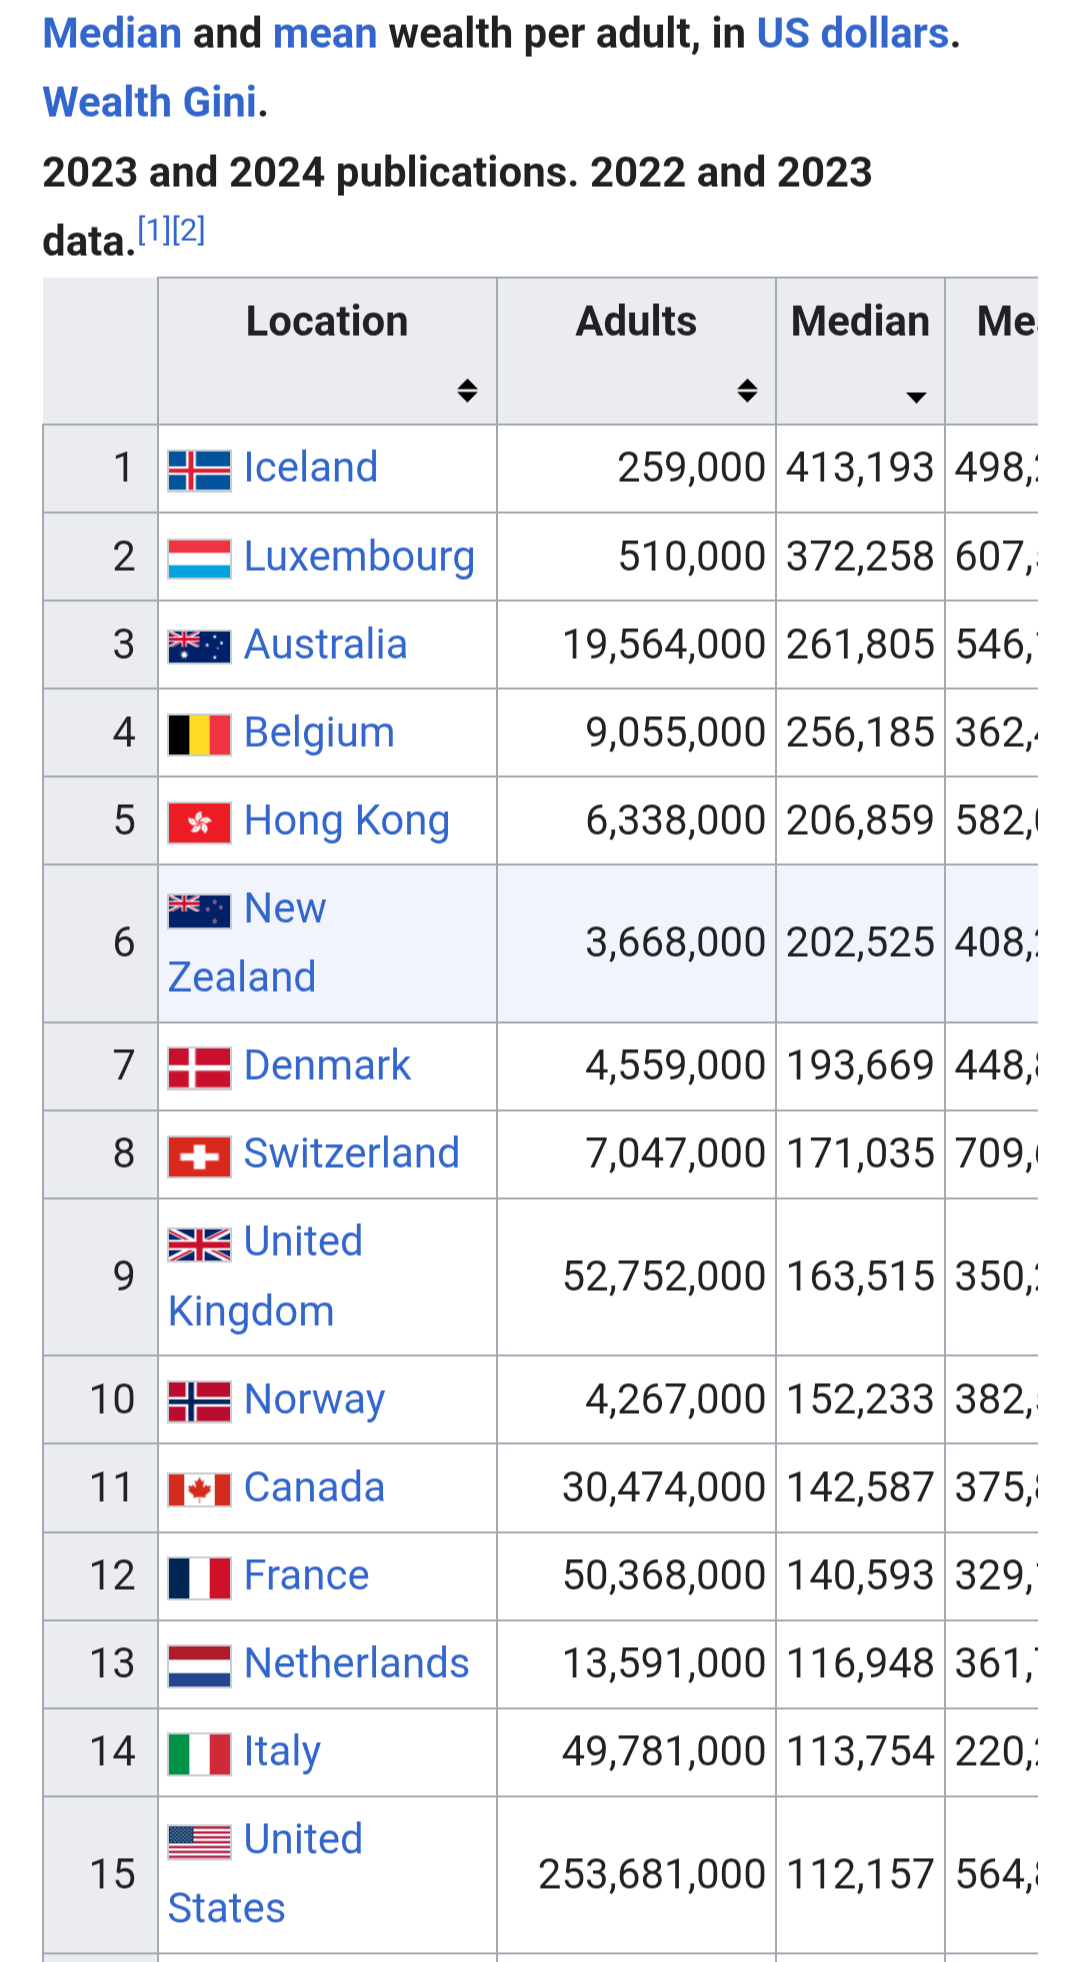
Task: Open citation reference [2]
Action: (189, 231)
